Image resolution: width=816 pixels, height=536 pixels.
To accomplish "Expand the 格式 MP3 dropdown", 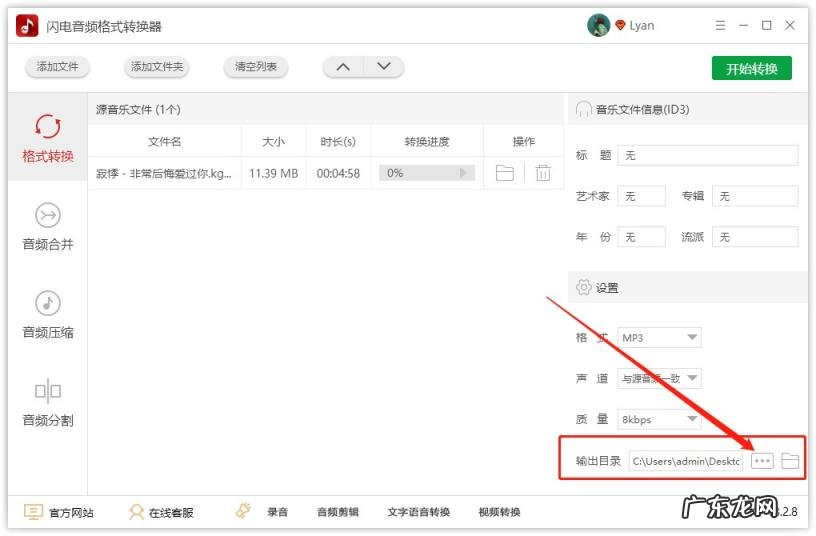I will (x=659, y=337).
